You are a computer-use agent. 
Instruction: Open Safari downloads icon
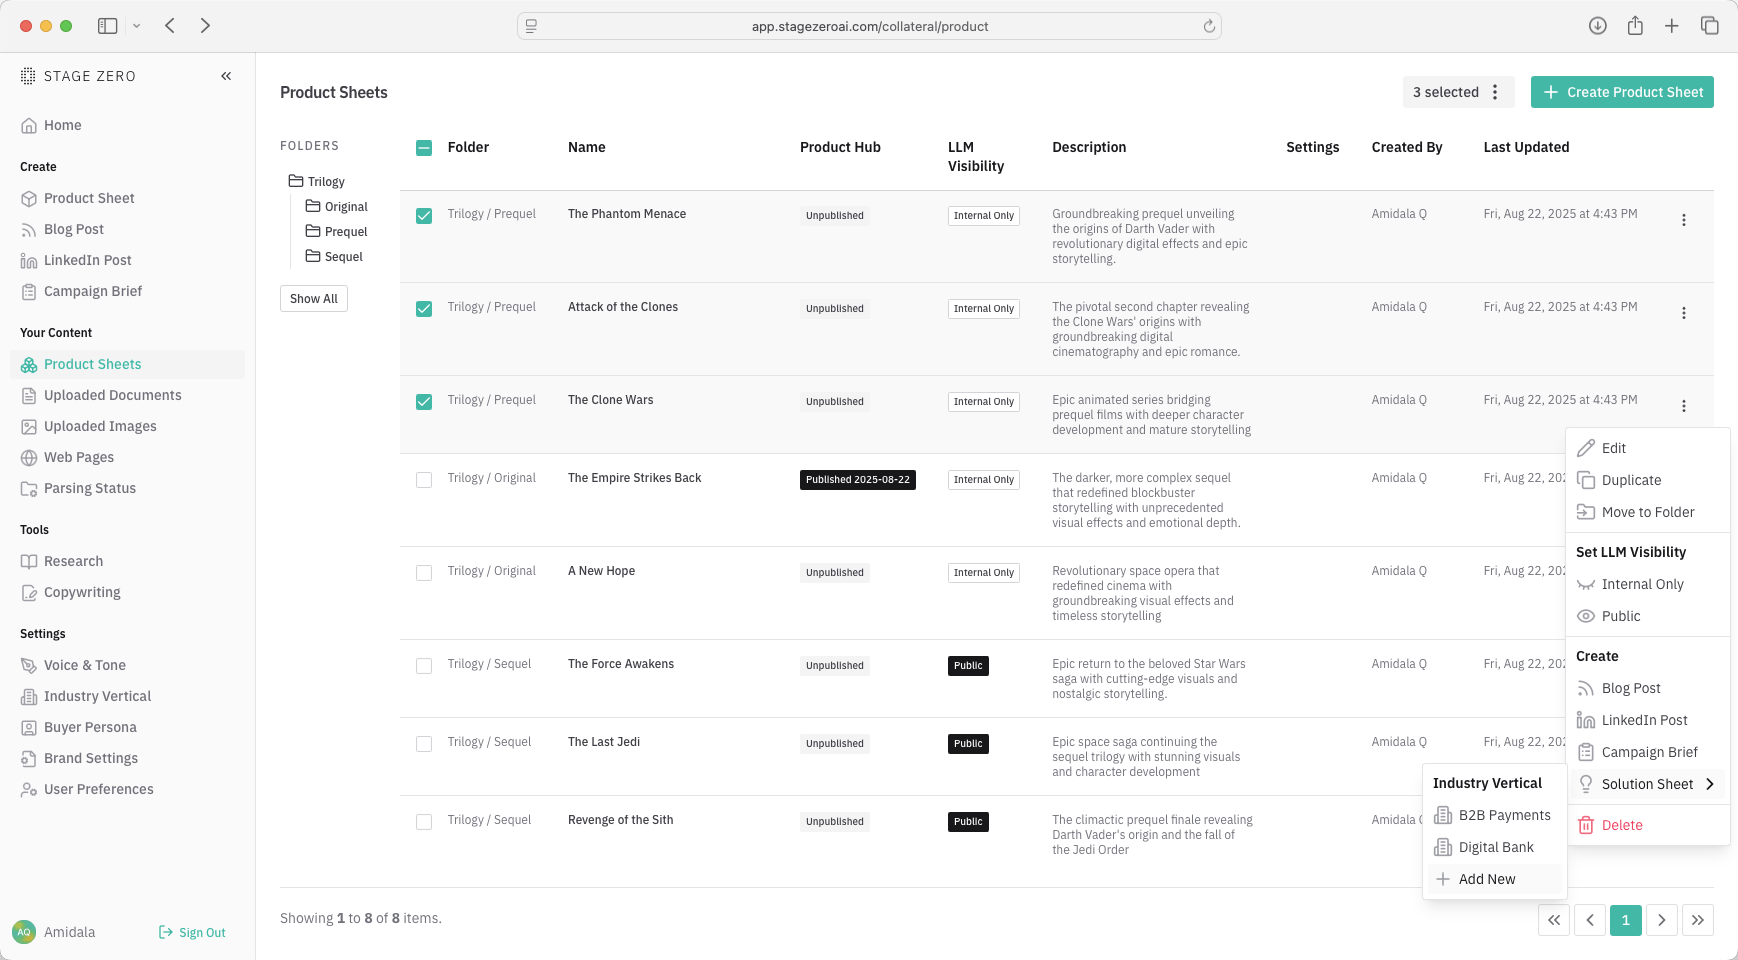[x=1598, y=26]
